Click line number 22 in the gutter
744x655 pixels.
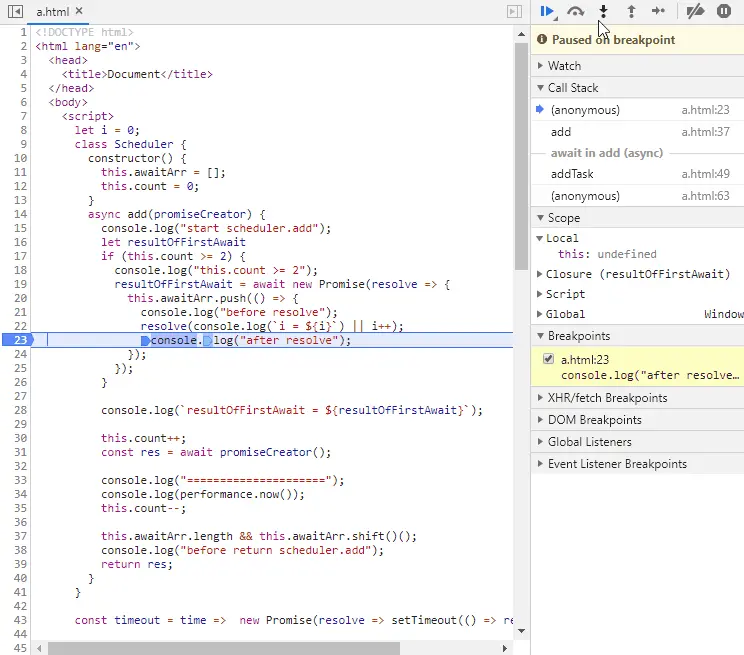click(x=20, y=326)
